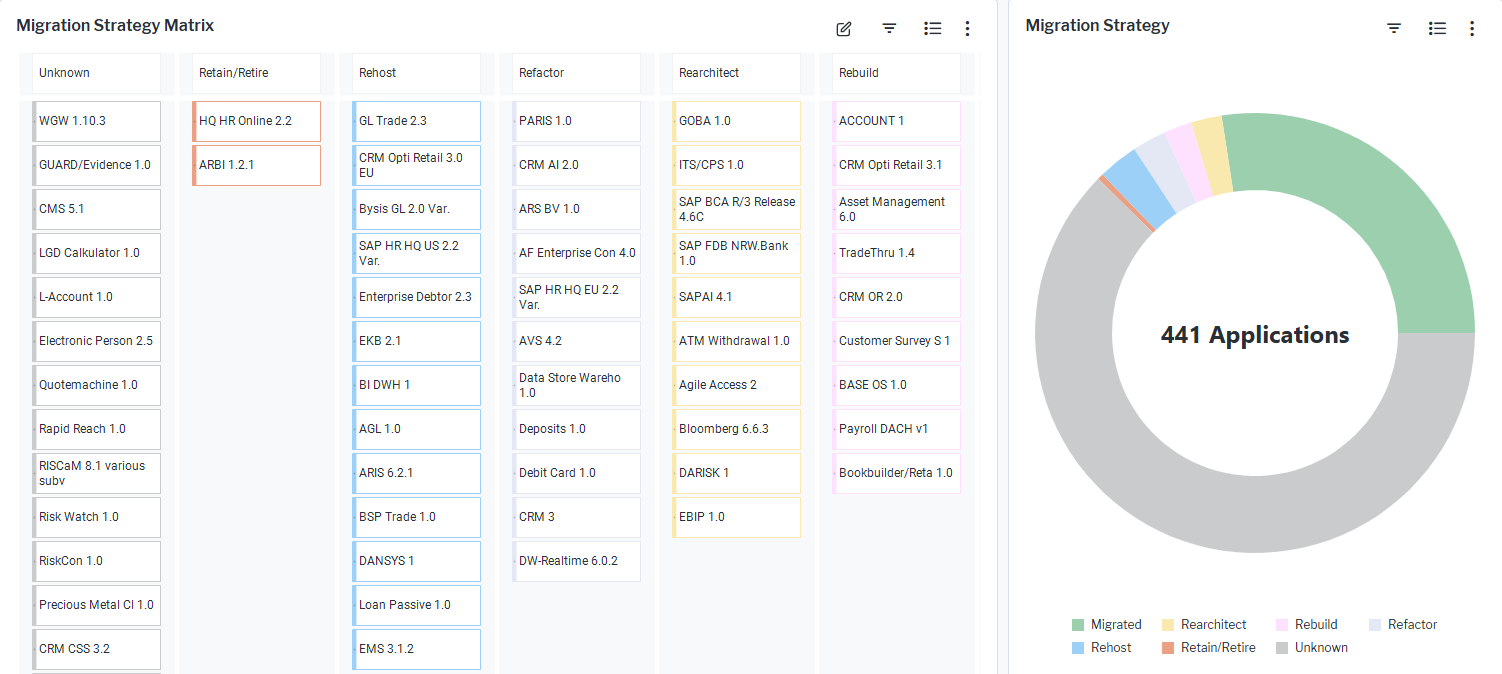This screenshot has width=1502, height=674.
Task: Click the green Migrated color swatch in the legend
Action: tap(1077, 624)
